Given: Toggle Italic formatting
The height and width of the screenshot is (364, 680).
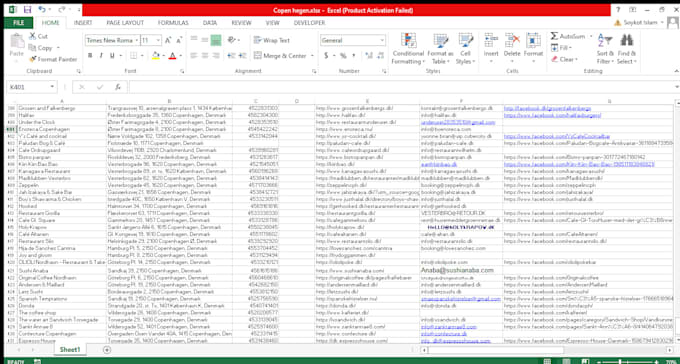Looking at the screenshot, I should [x=101, y=56].
